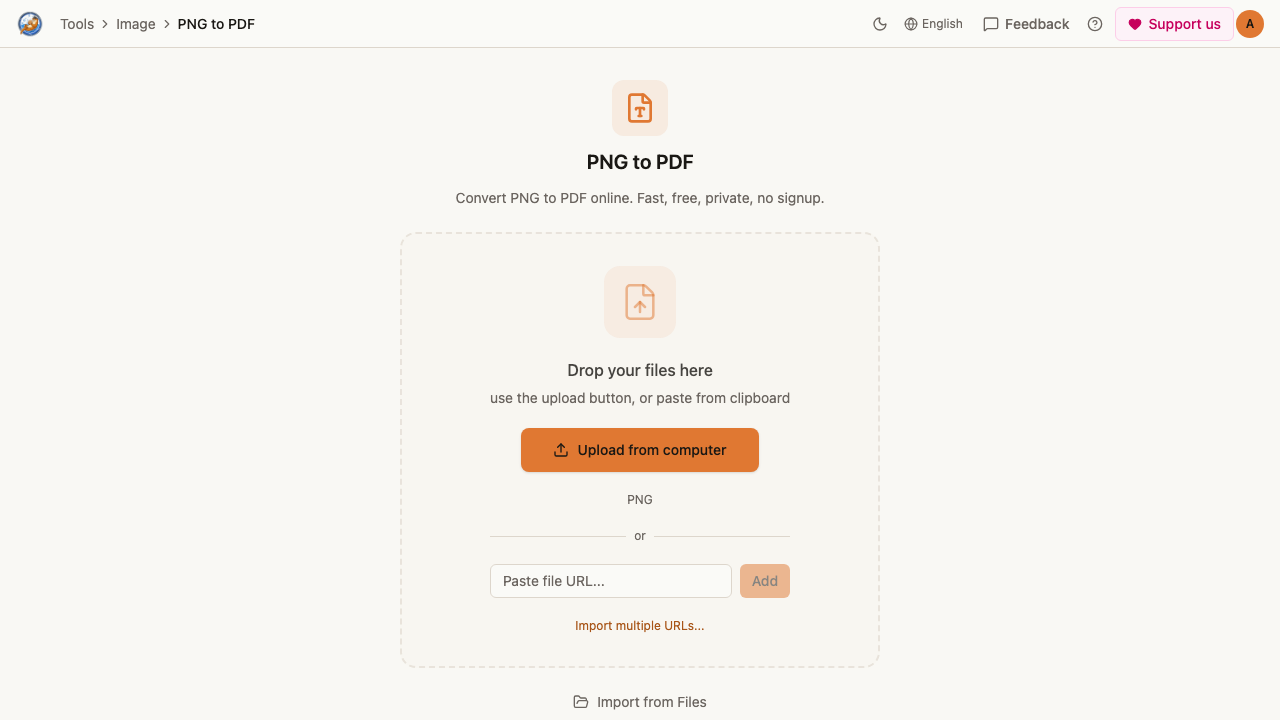The width and height of the screenshot is (1280, 720).
Task: Click the globe language icon
Action: [911, 24]
